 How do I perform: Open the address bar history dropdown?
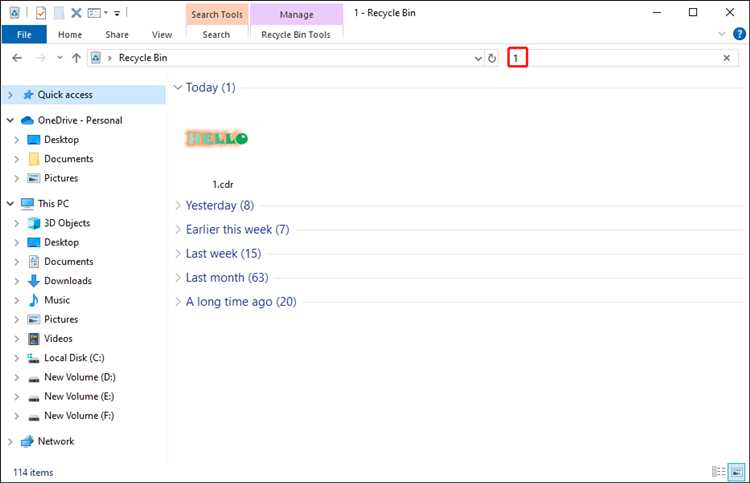477,58
